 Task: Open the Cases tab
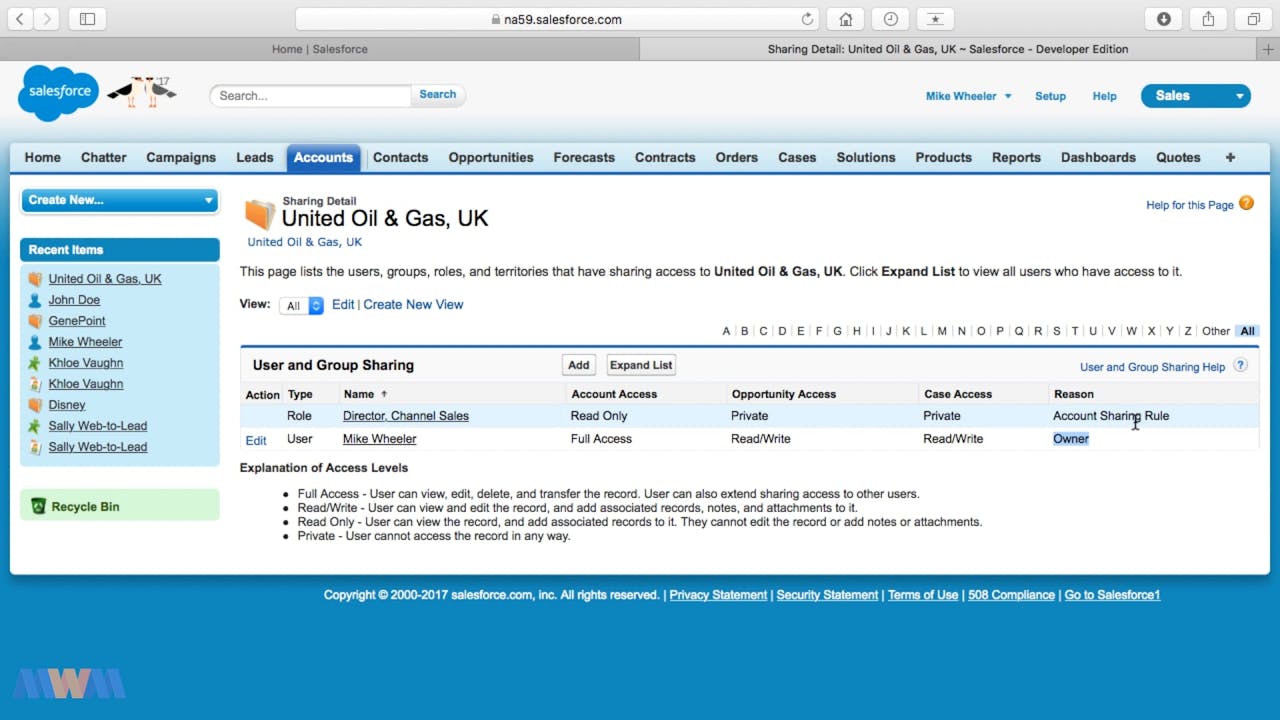797,157
